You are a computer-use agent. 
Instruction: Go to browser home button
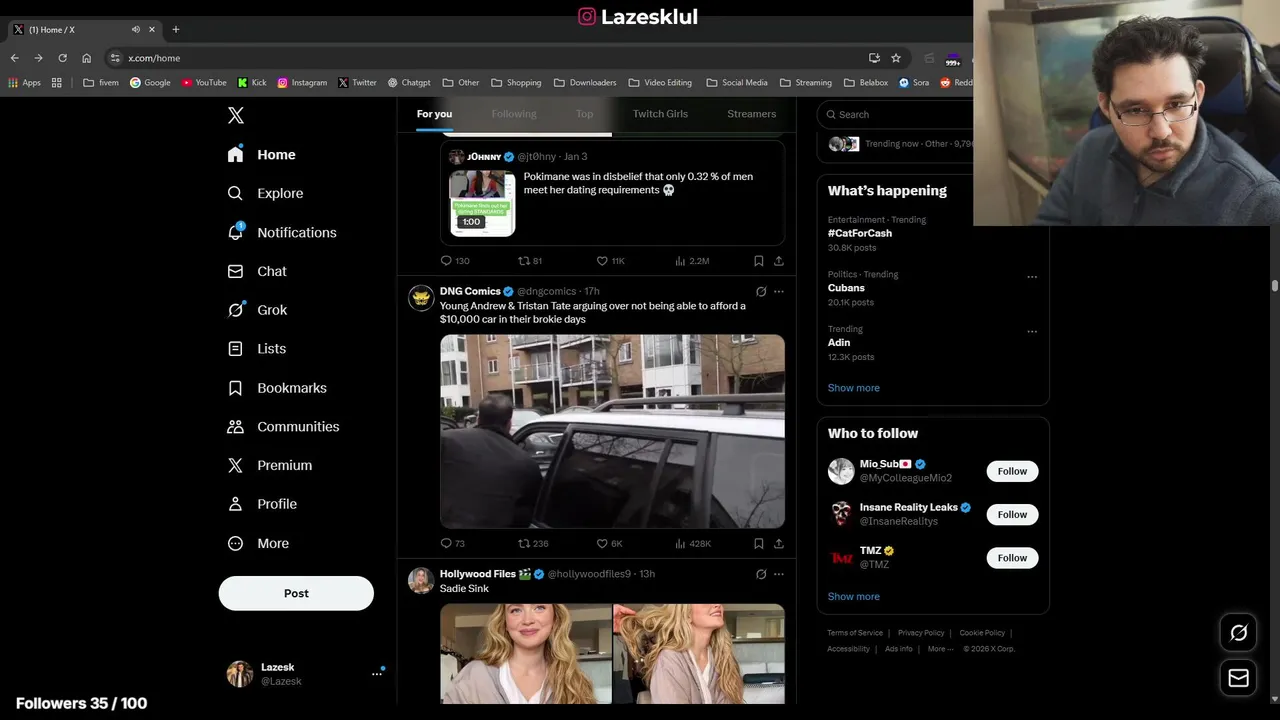click(x=86, y=58)
